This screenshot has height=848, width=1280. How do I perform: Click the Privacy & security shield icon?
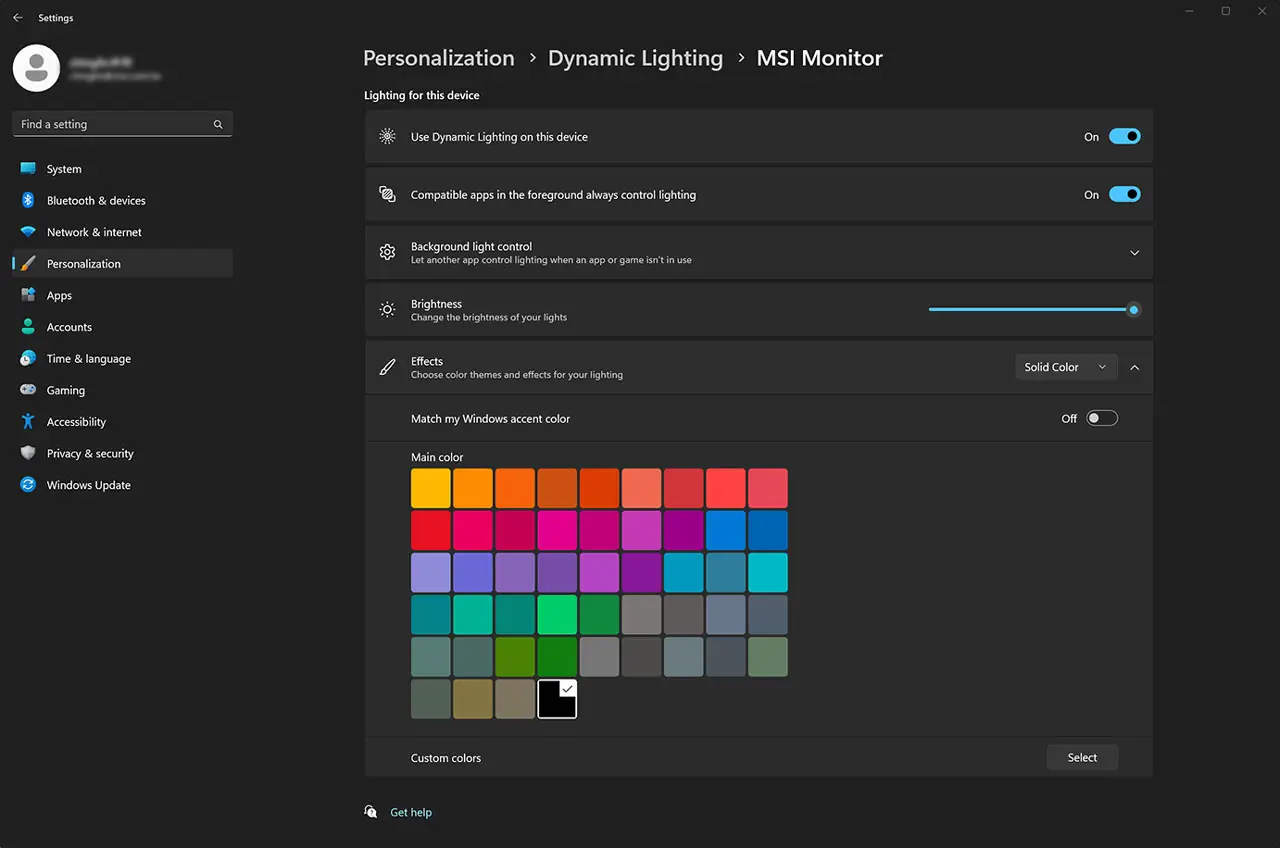coord(28,453)
